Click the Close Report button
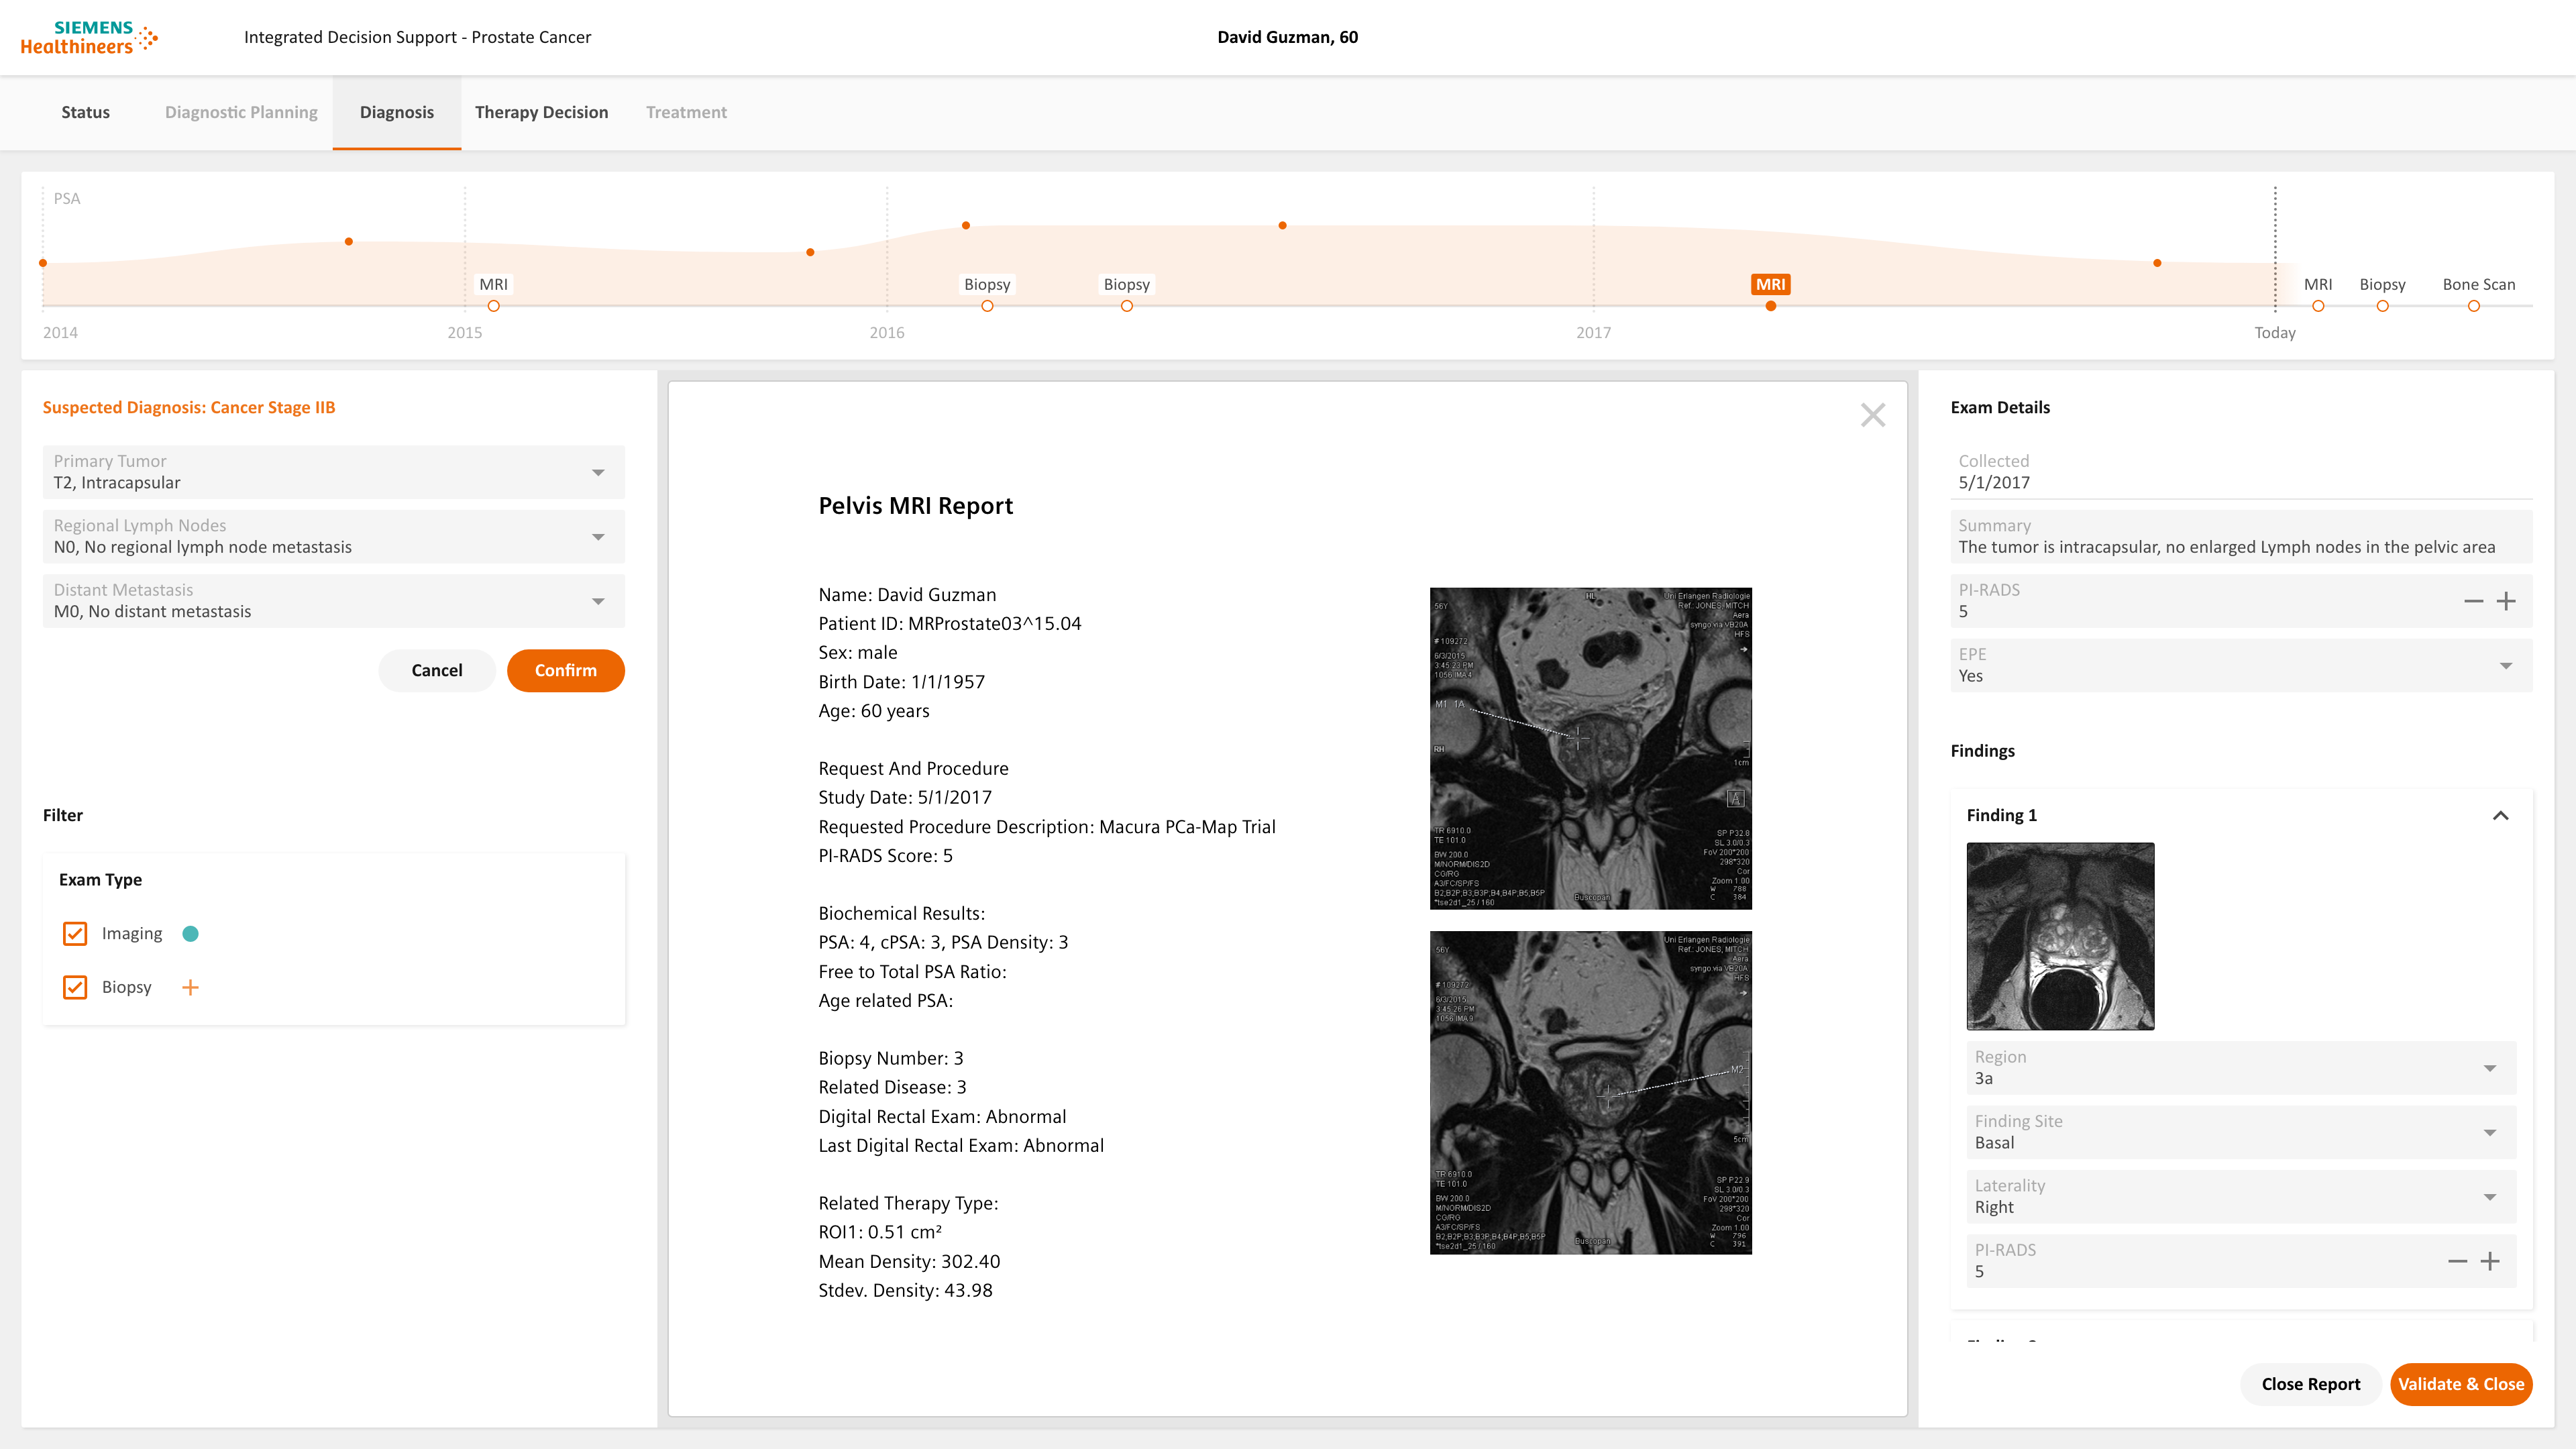This screenshot has width=2576, height=1449. 2311,1384
